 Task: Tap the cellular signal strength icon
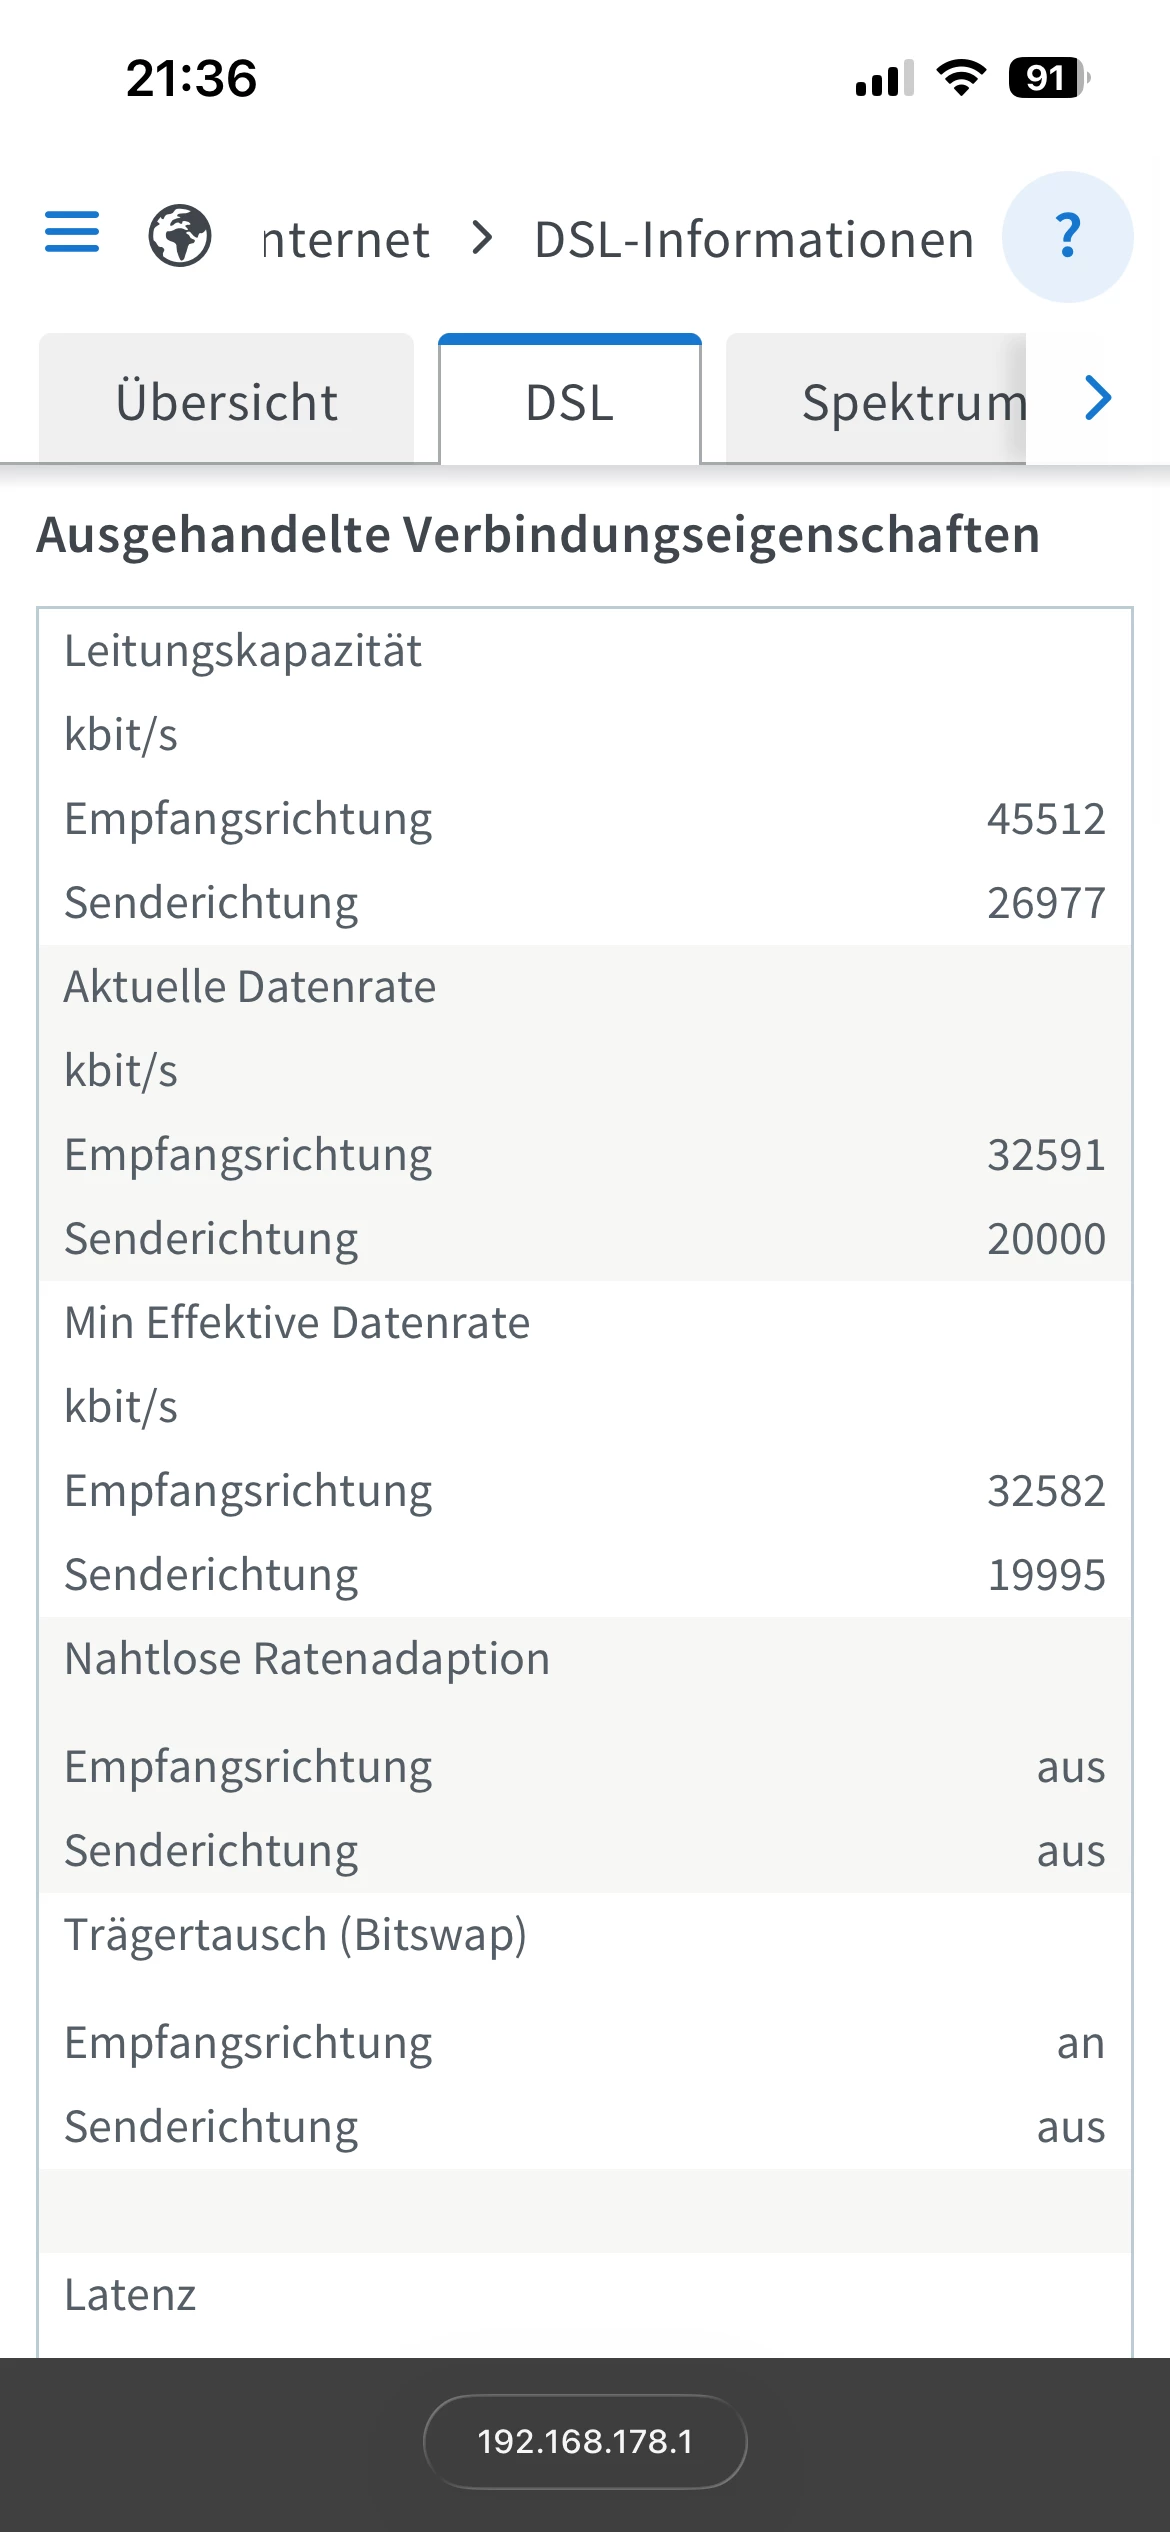pyautogui.click(x=884, y=78)
